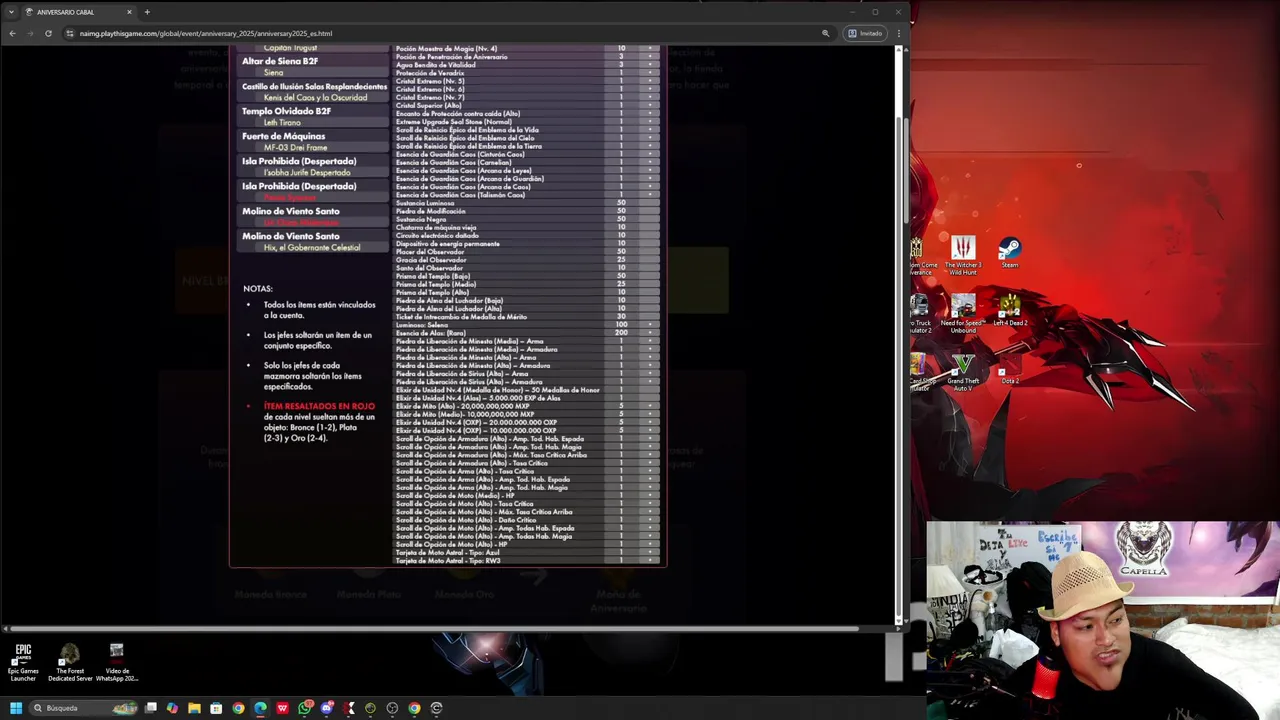Open The Forest Dedicated Server shortcut
Screen dimensions: 1280x720
tap(70, 662)
